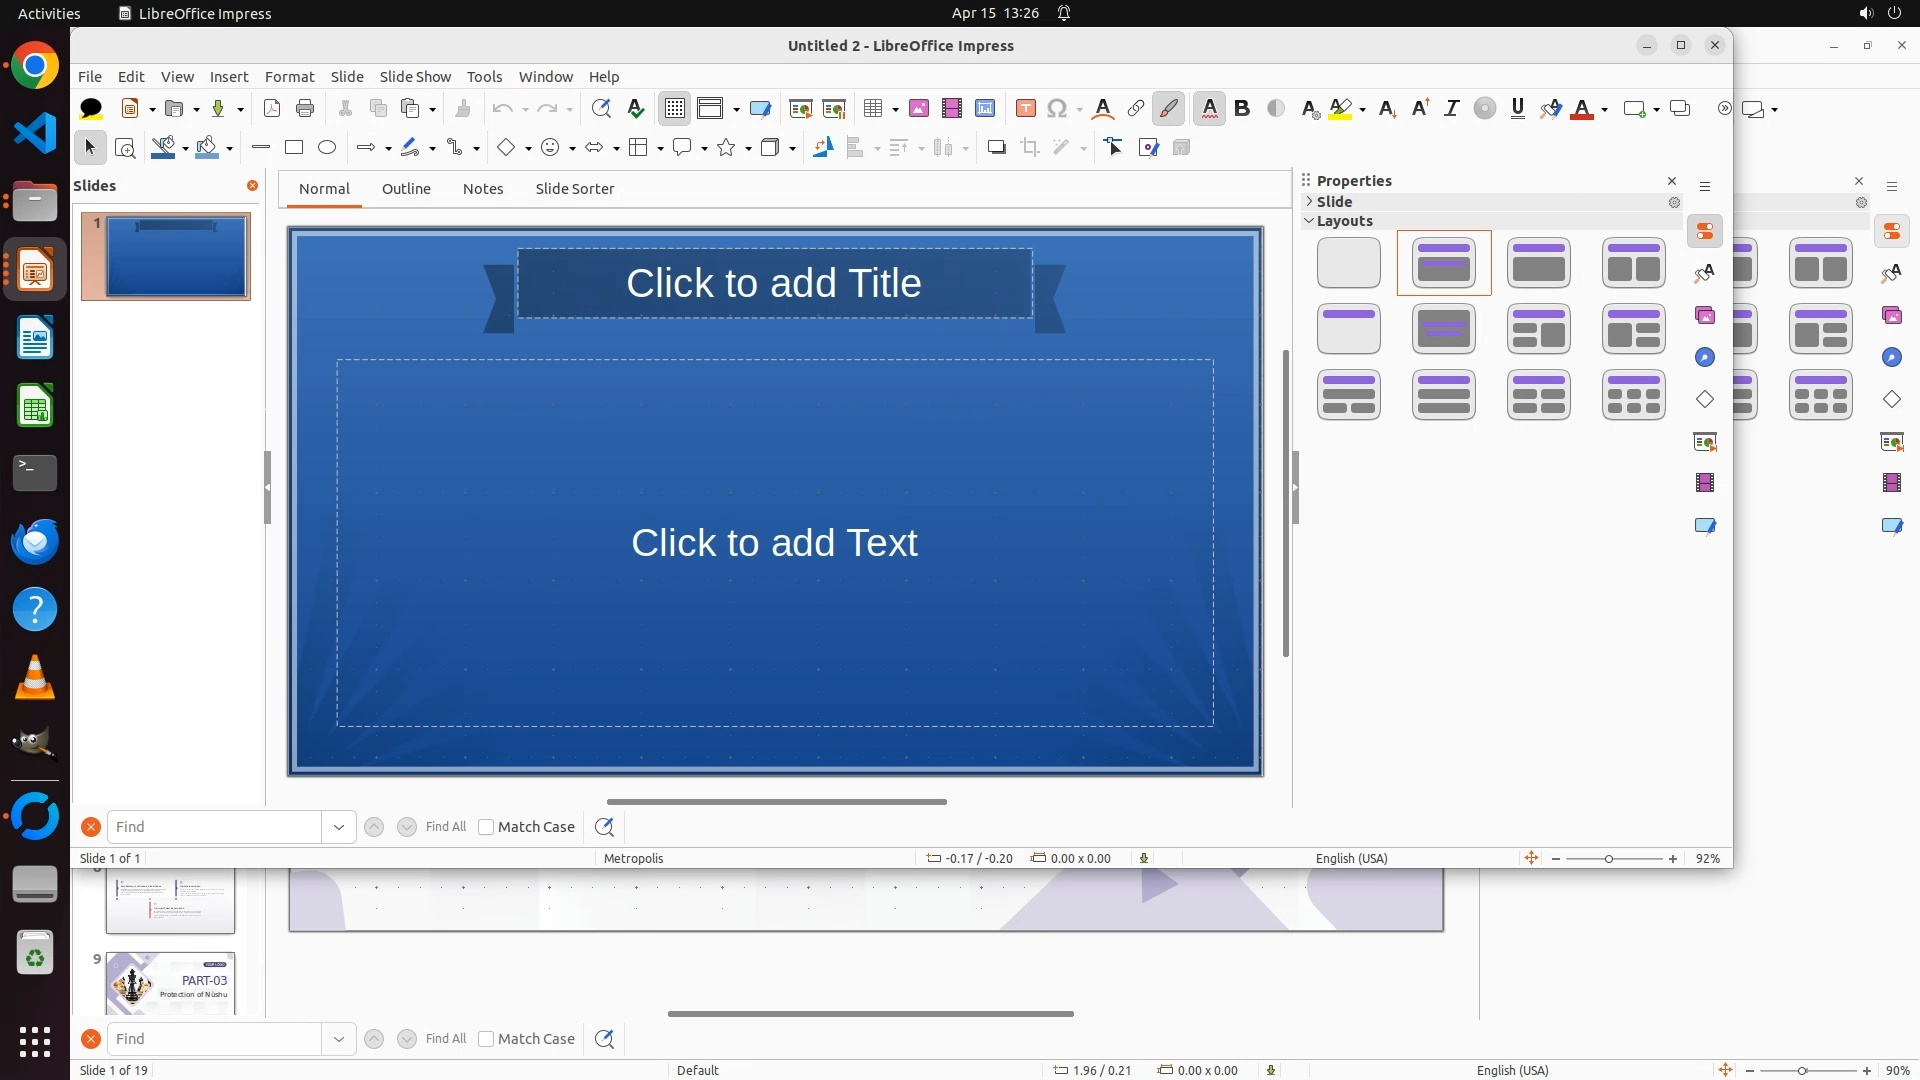
Task: Click the zoom slider in status bar
Action: (1608, 859)
